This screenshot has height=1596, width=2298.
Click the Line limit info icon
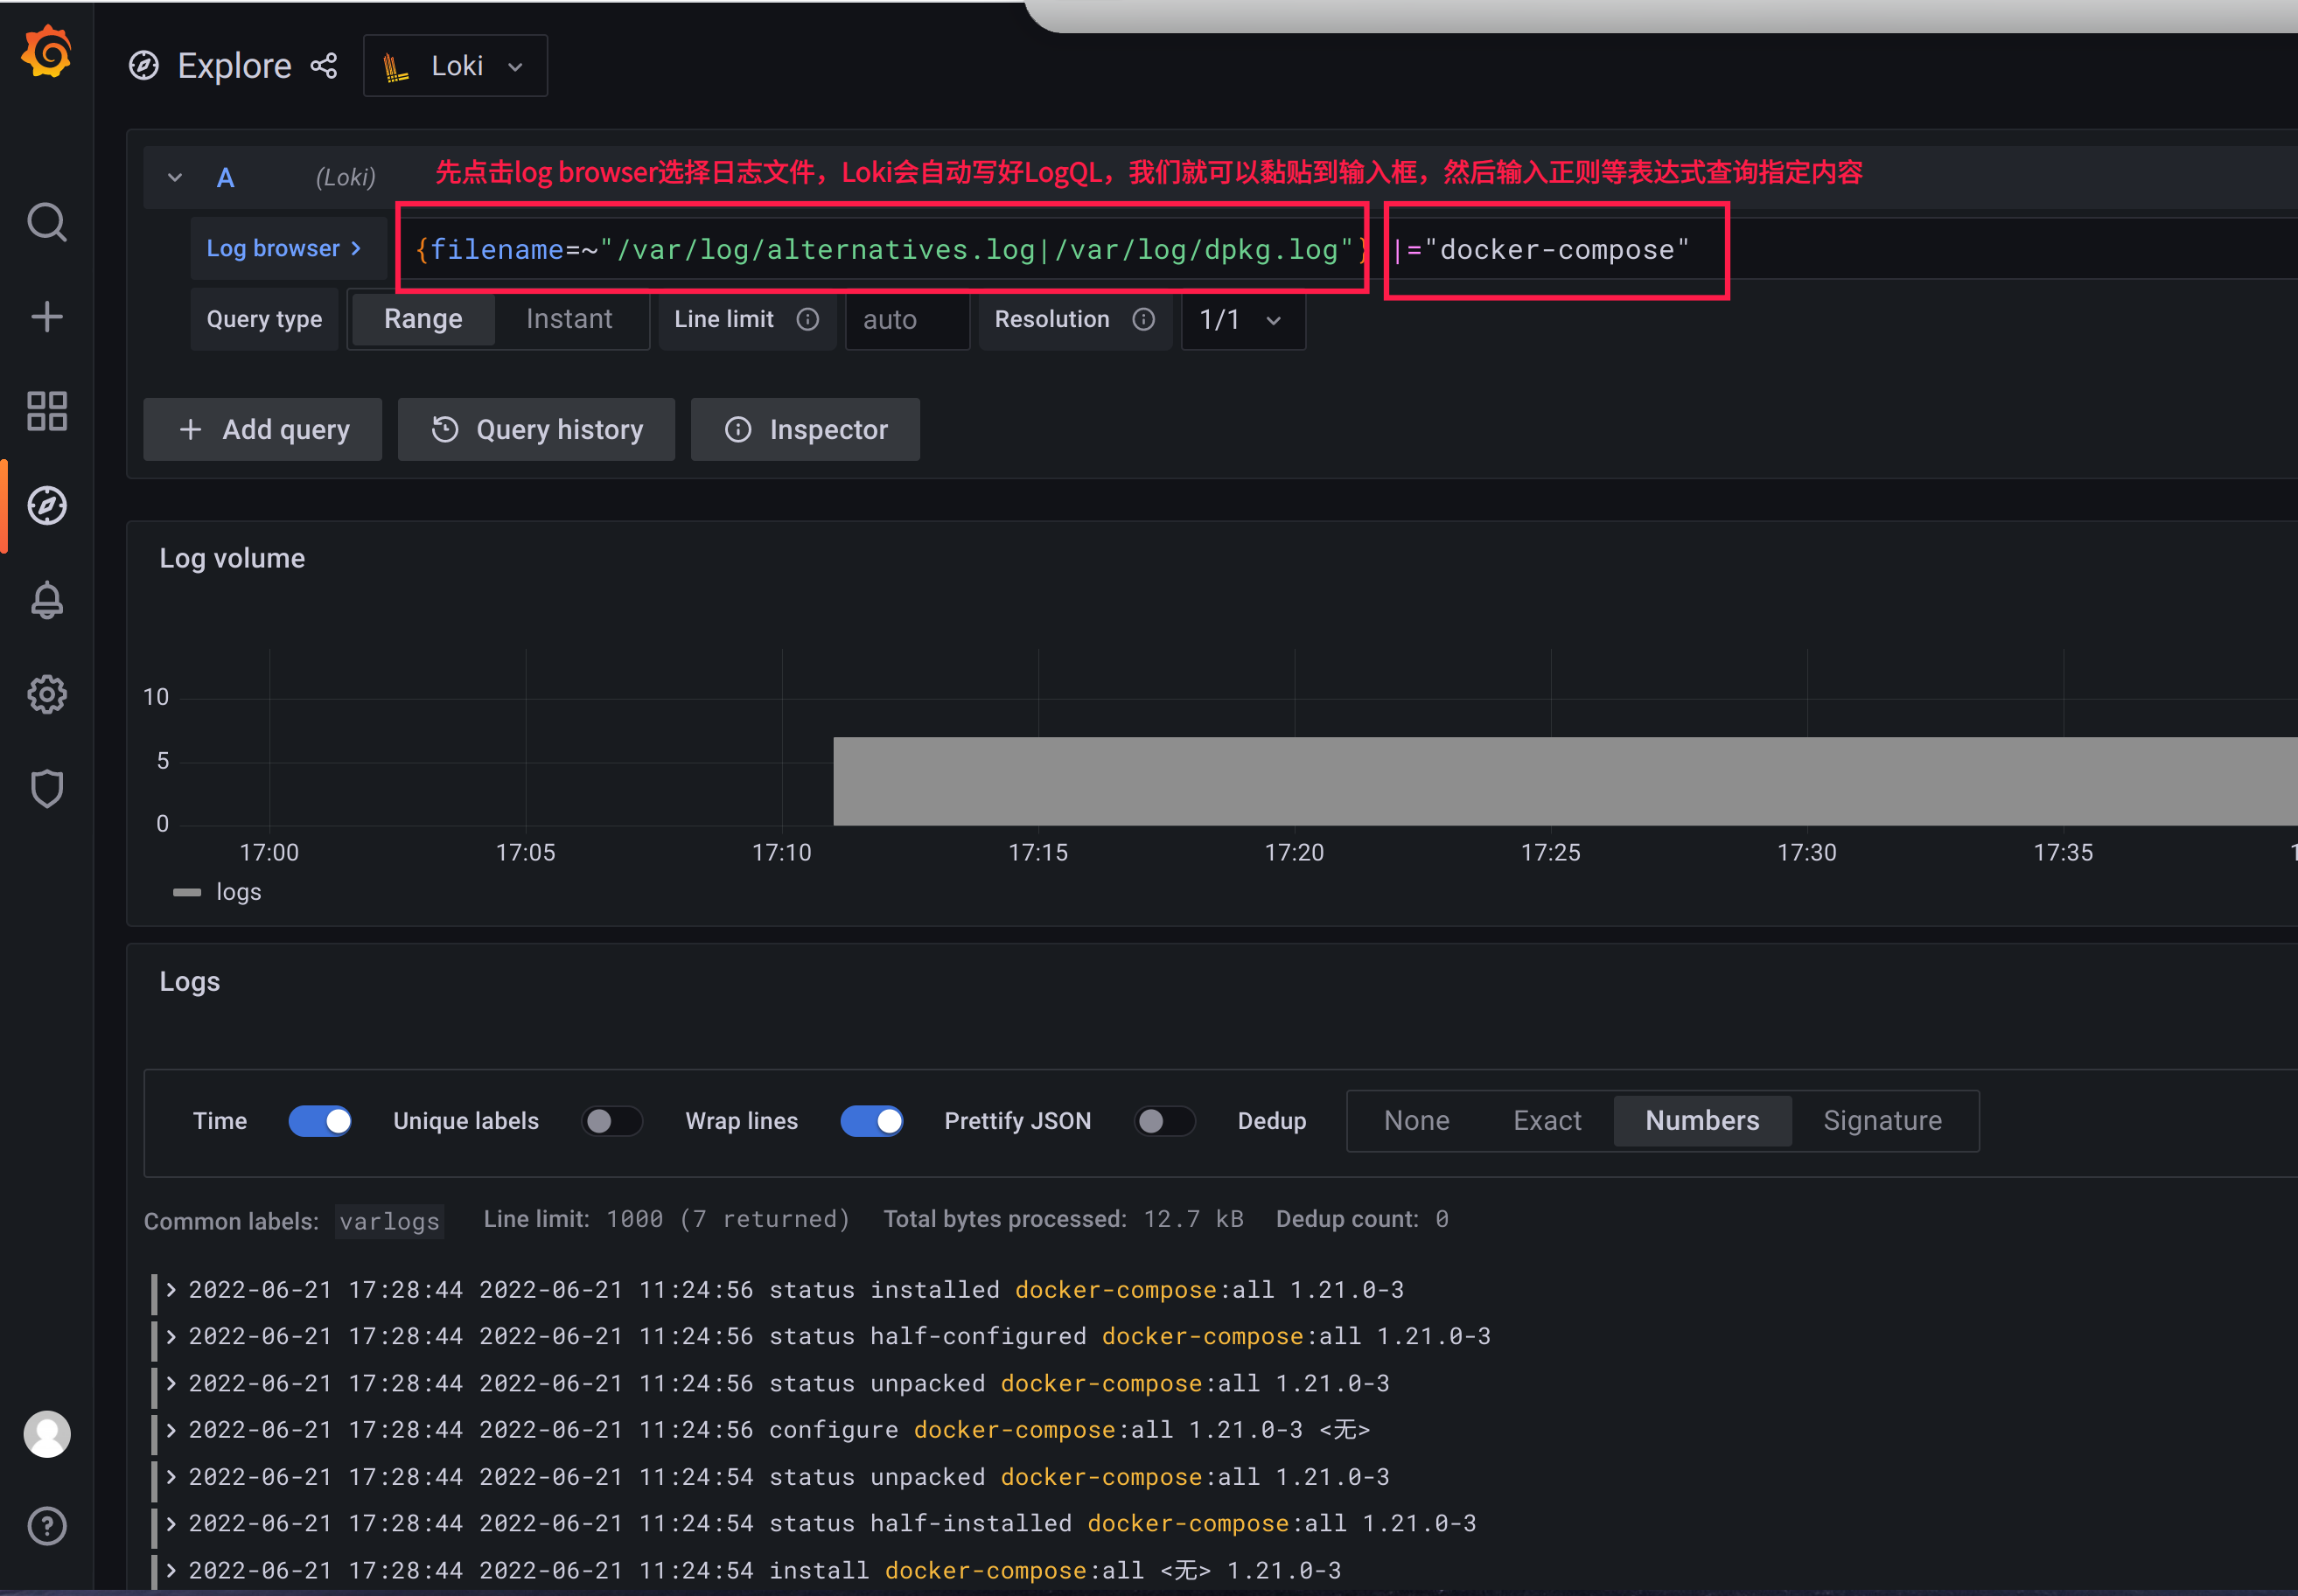click(x=807, y=319)
